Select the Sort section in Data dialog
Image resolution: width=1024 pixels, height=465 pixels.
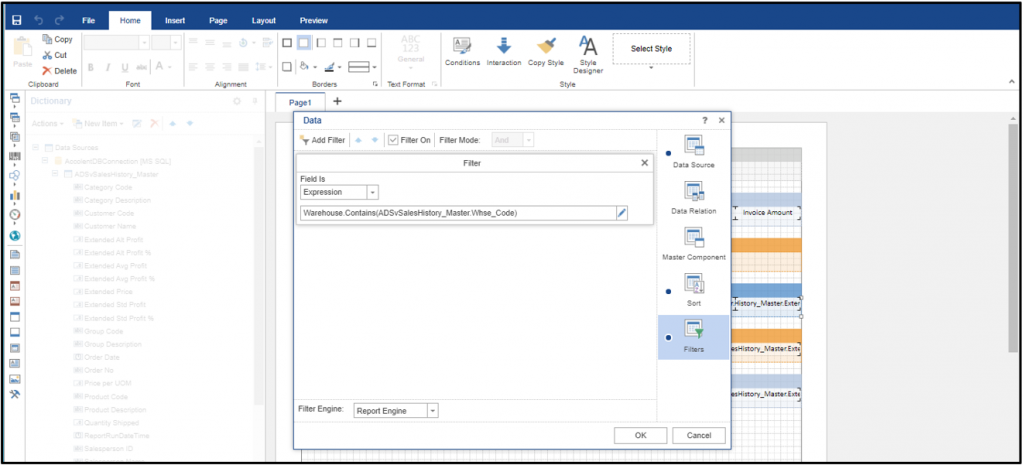click(x=694, y=291)
